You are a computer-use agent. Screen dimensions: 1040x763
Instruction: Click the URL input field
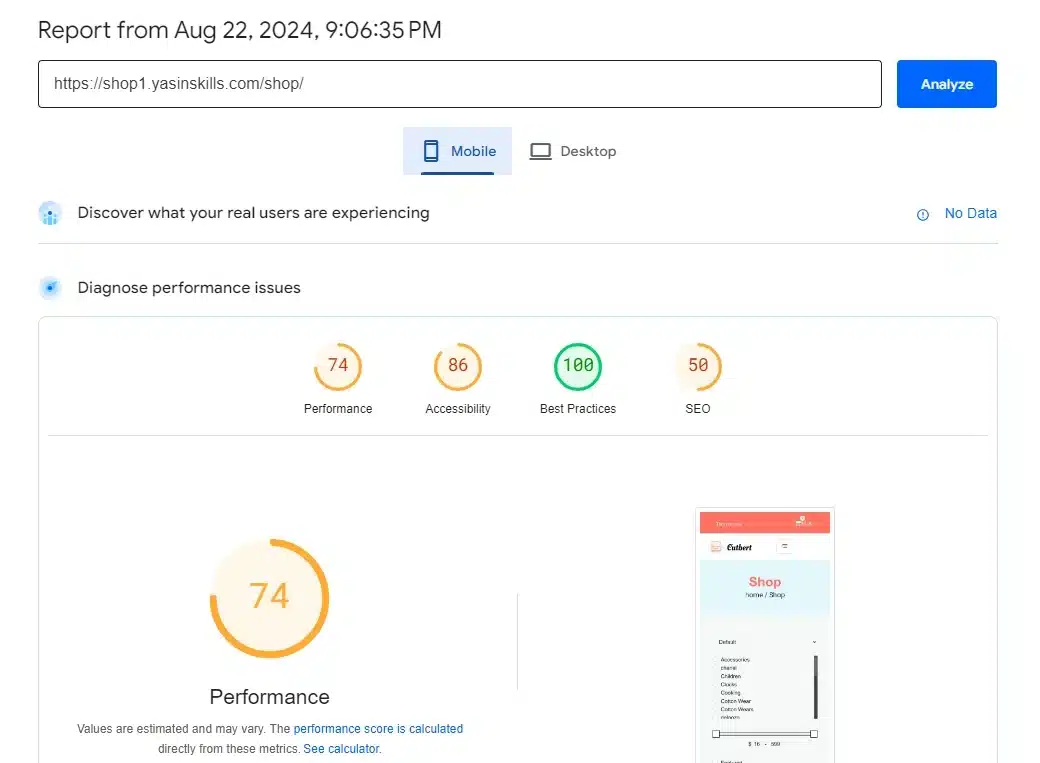[459, 84]
